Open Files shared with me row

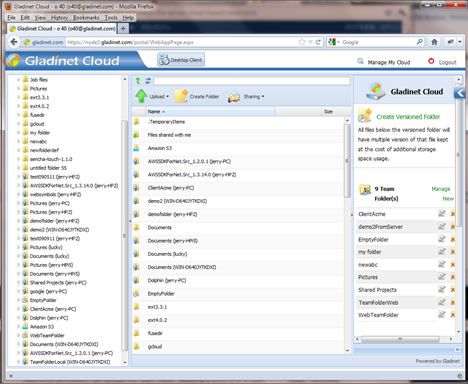coord(238,135)
